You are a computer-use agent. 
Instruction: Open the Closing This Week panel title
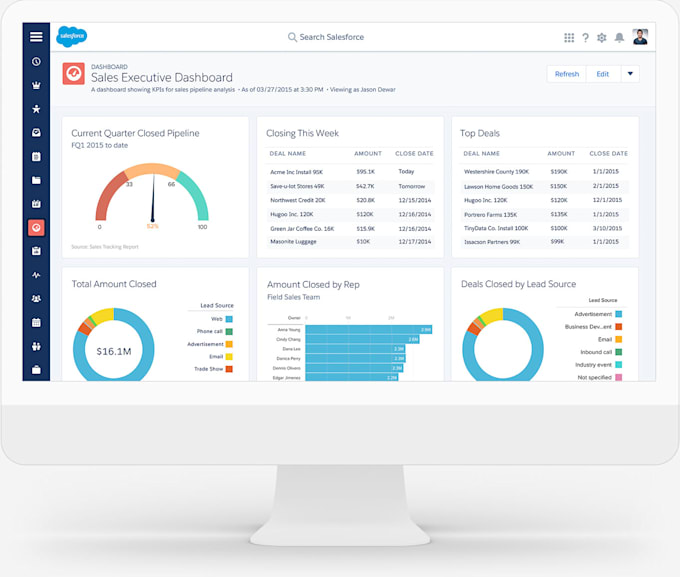point(302,133)
